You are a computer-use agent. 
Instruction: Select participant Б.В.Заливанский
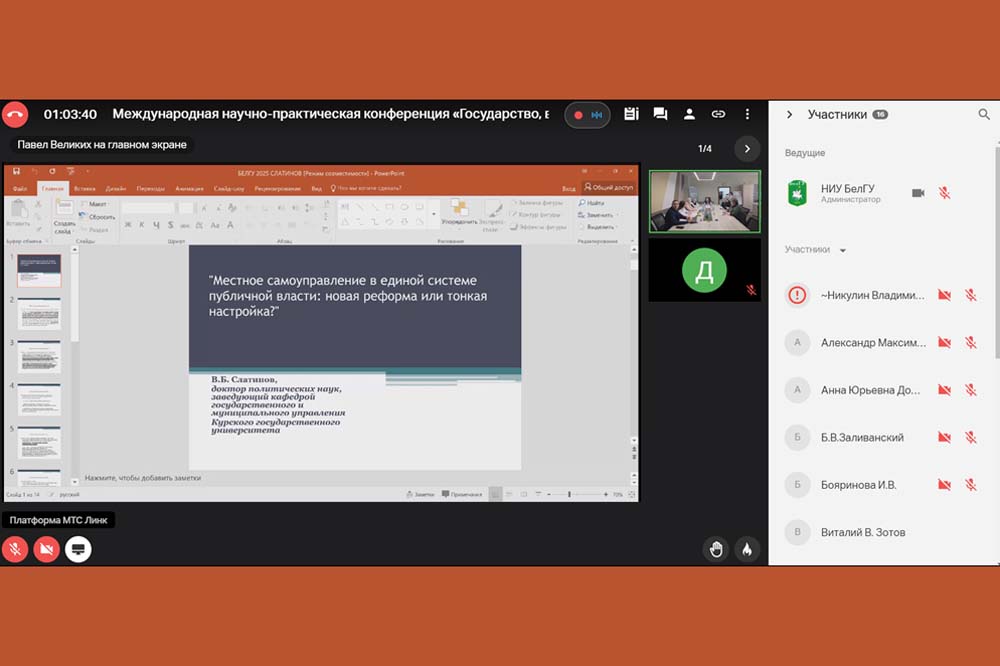[x=862, y=437]
